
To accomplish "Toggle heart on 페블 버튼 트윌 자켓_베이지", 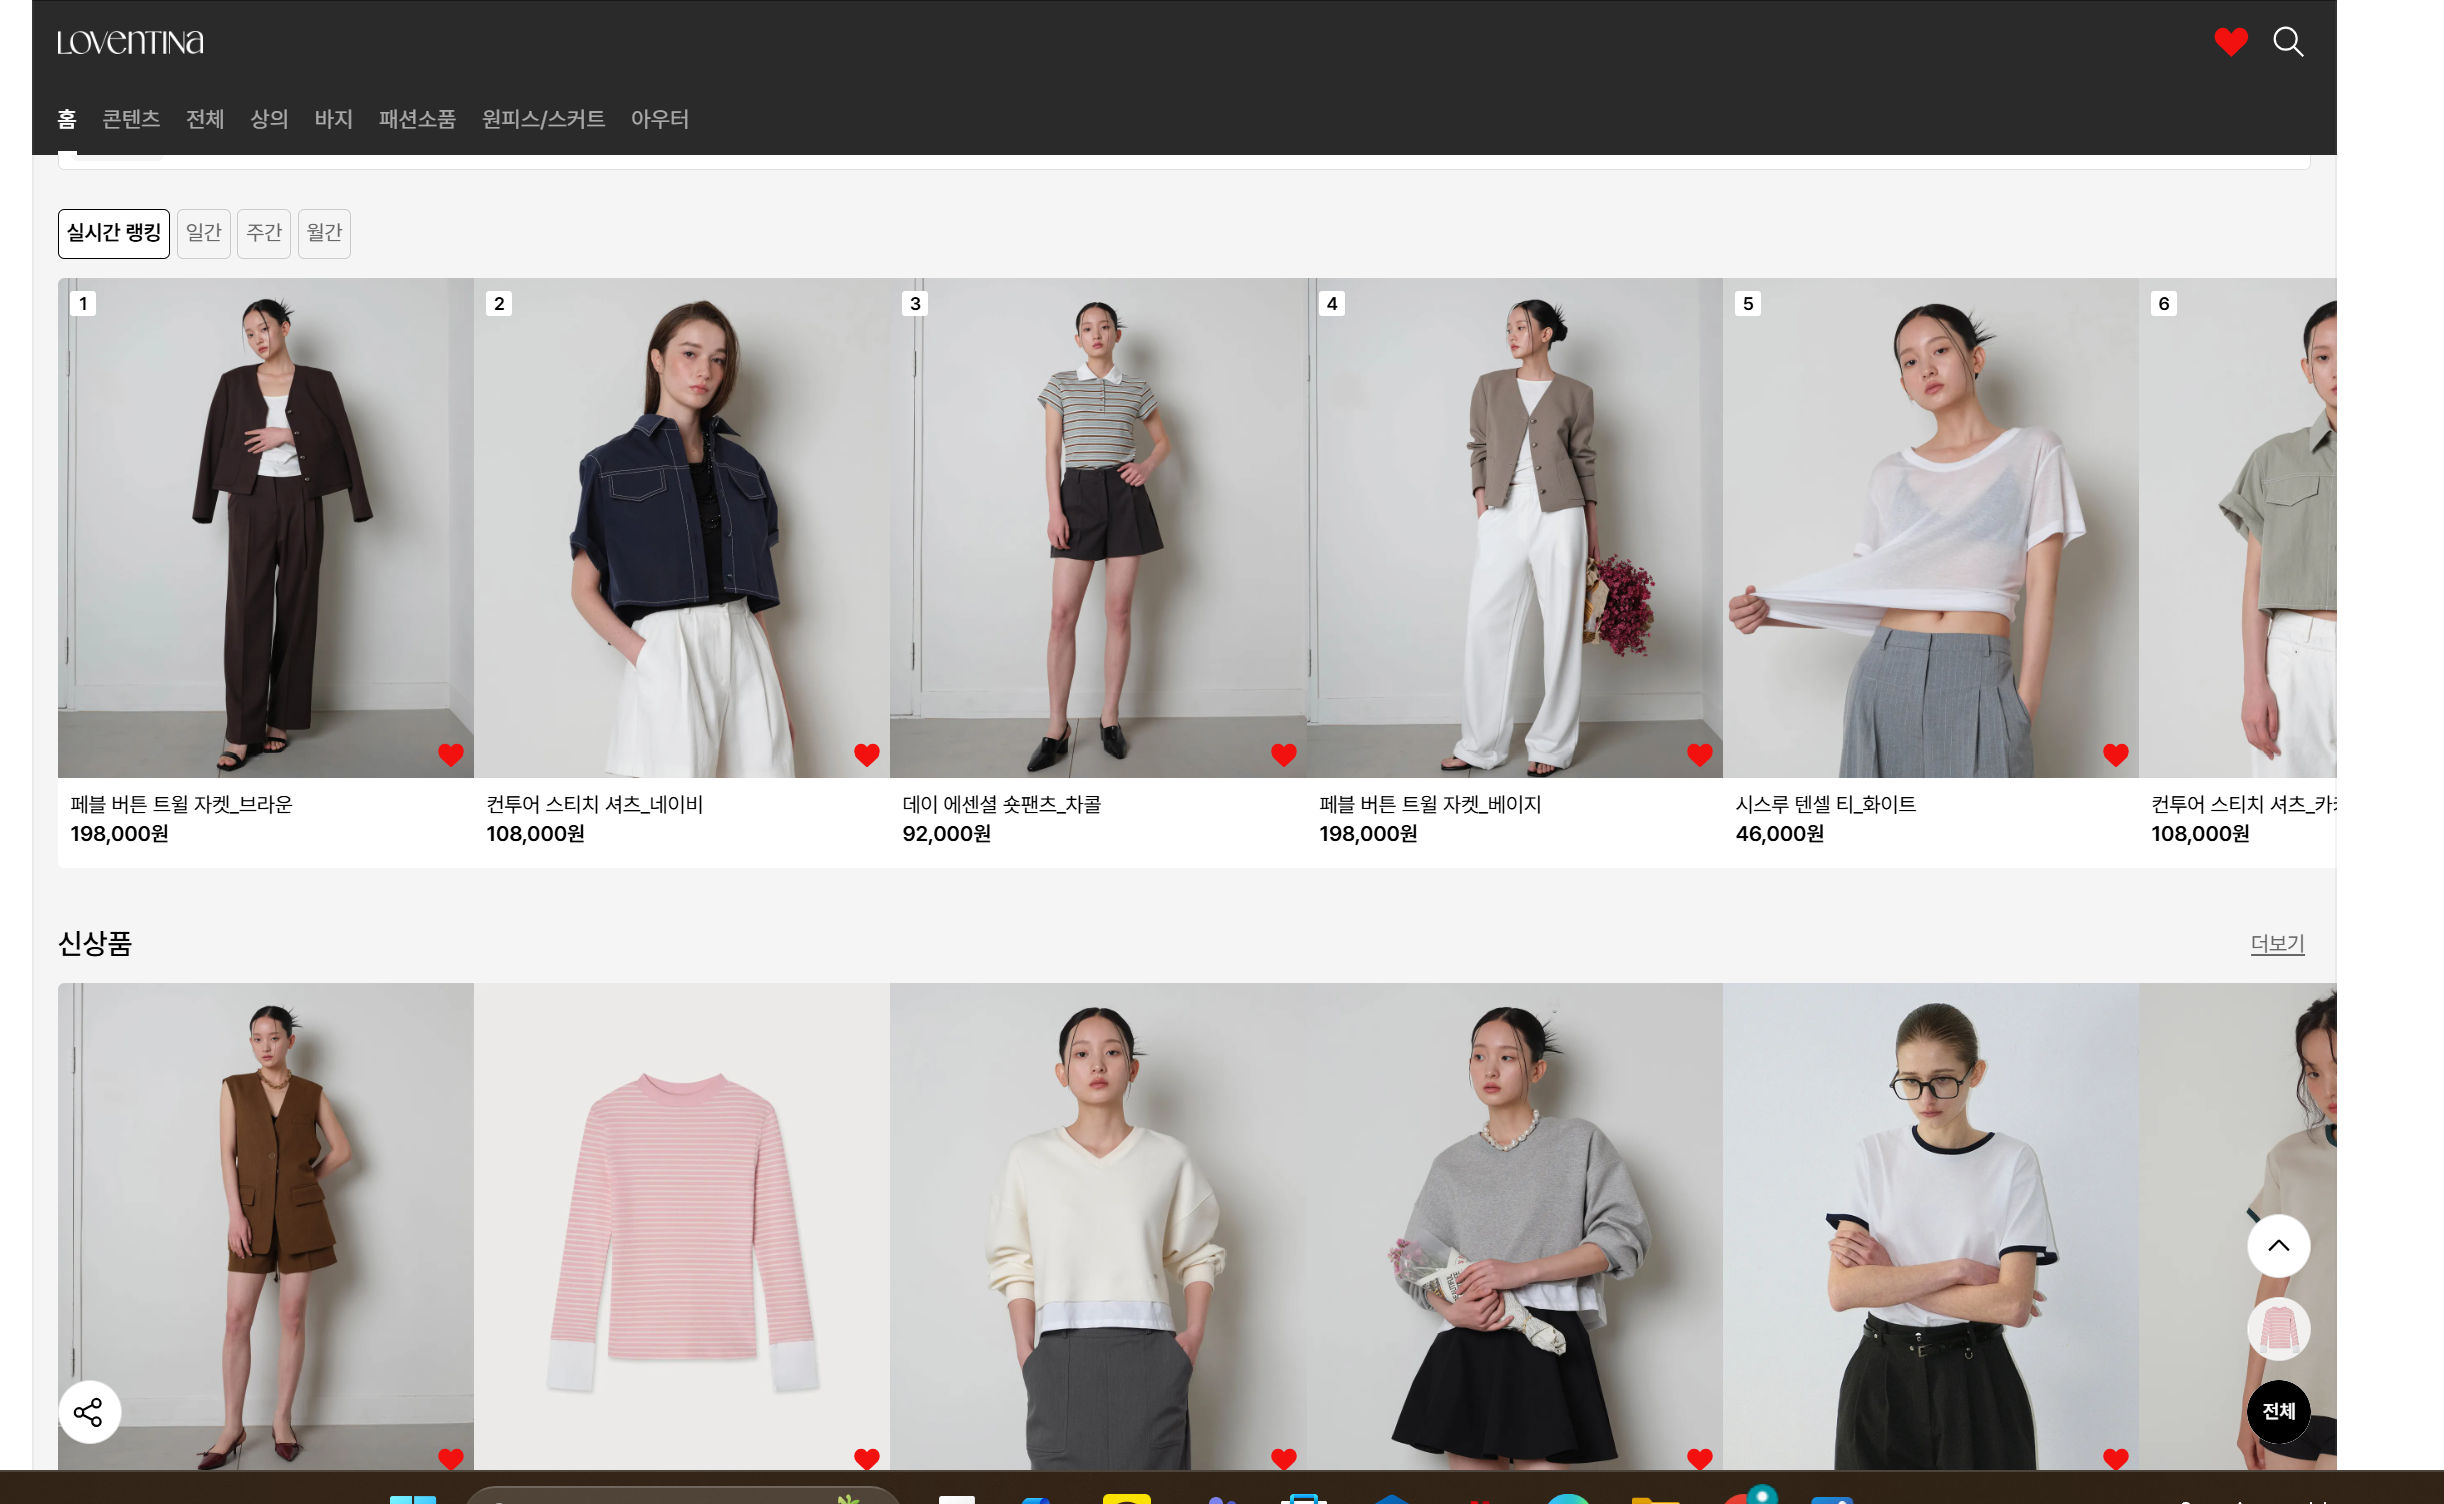I will [x=1699, y=755].
